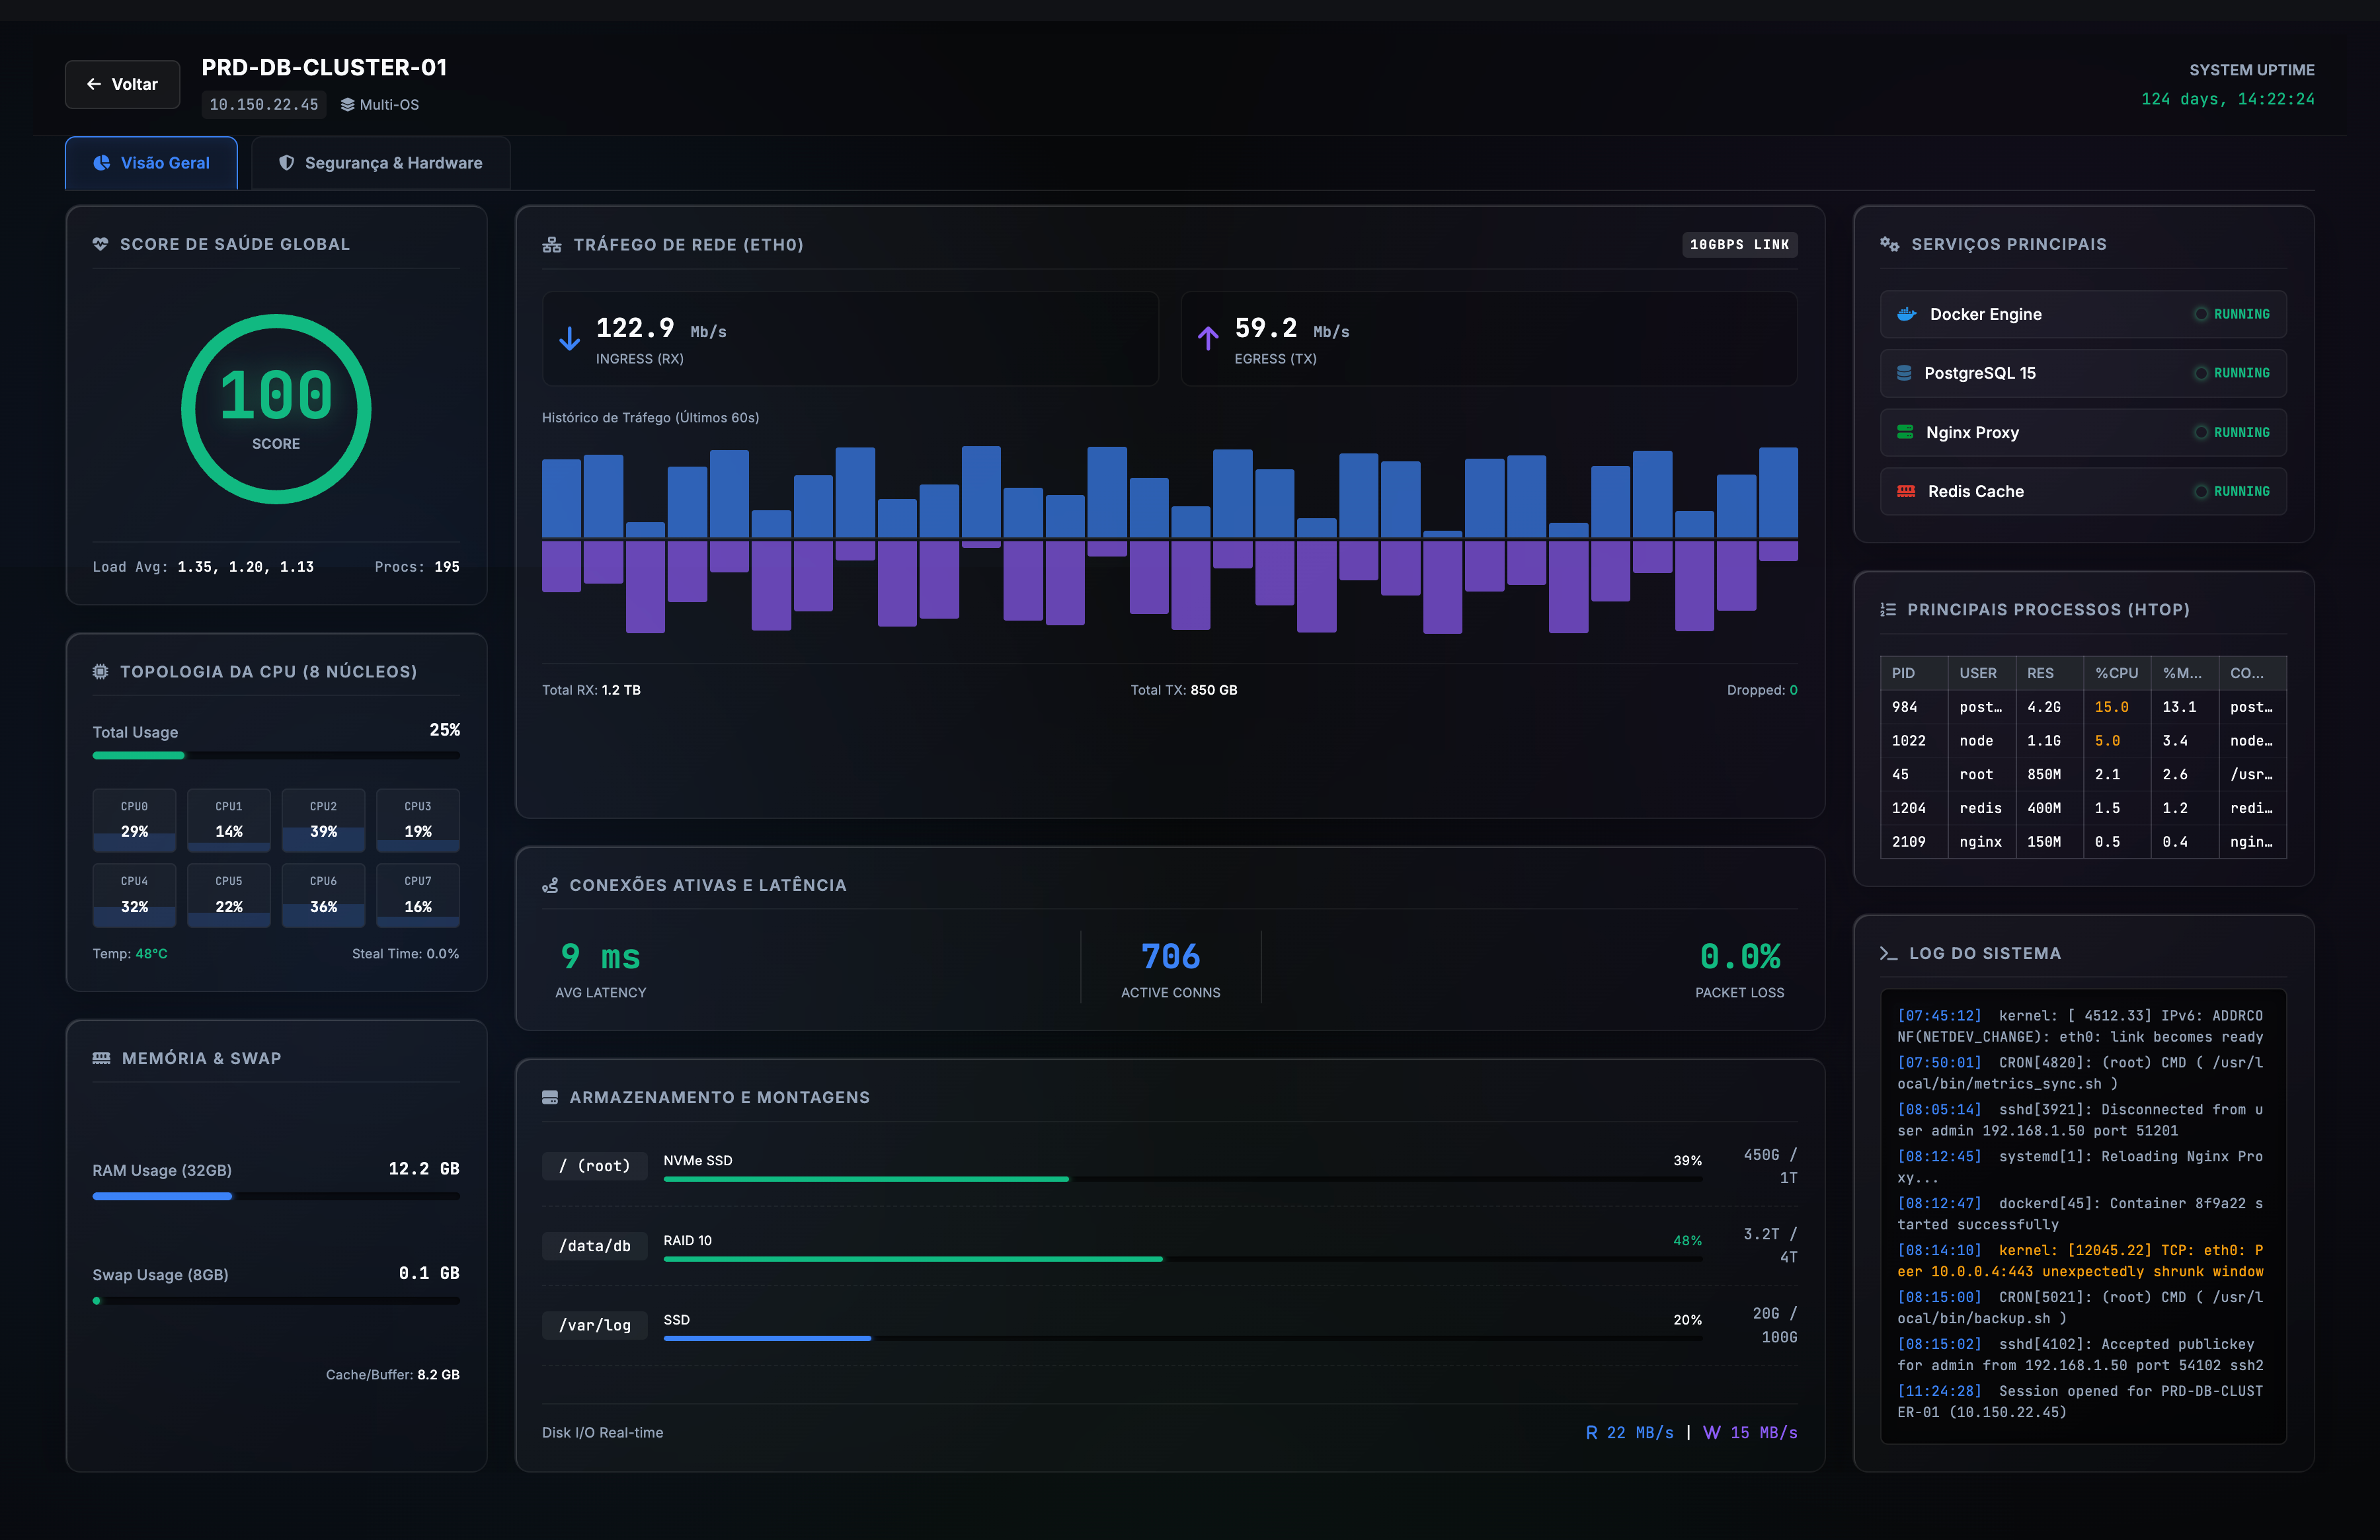
Task: Click the memory icon beside Memória & Swap
Action: pos(101,1058)
